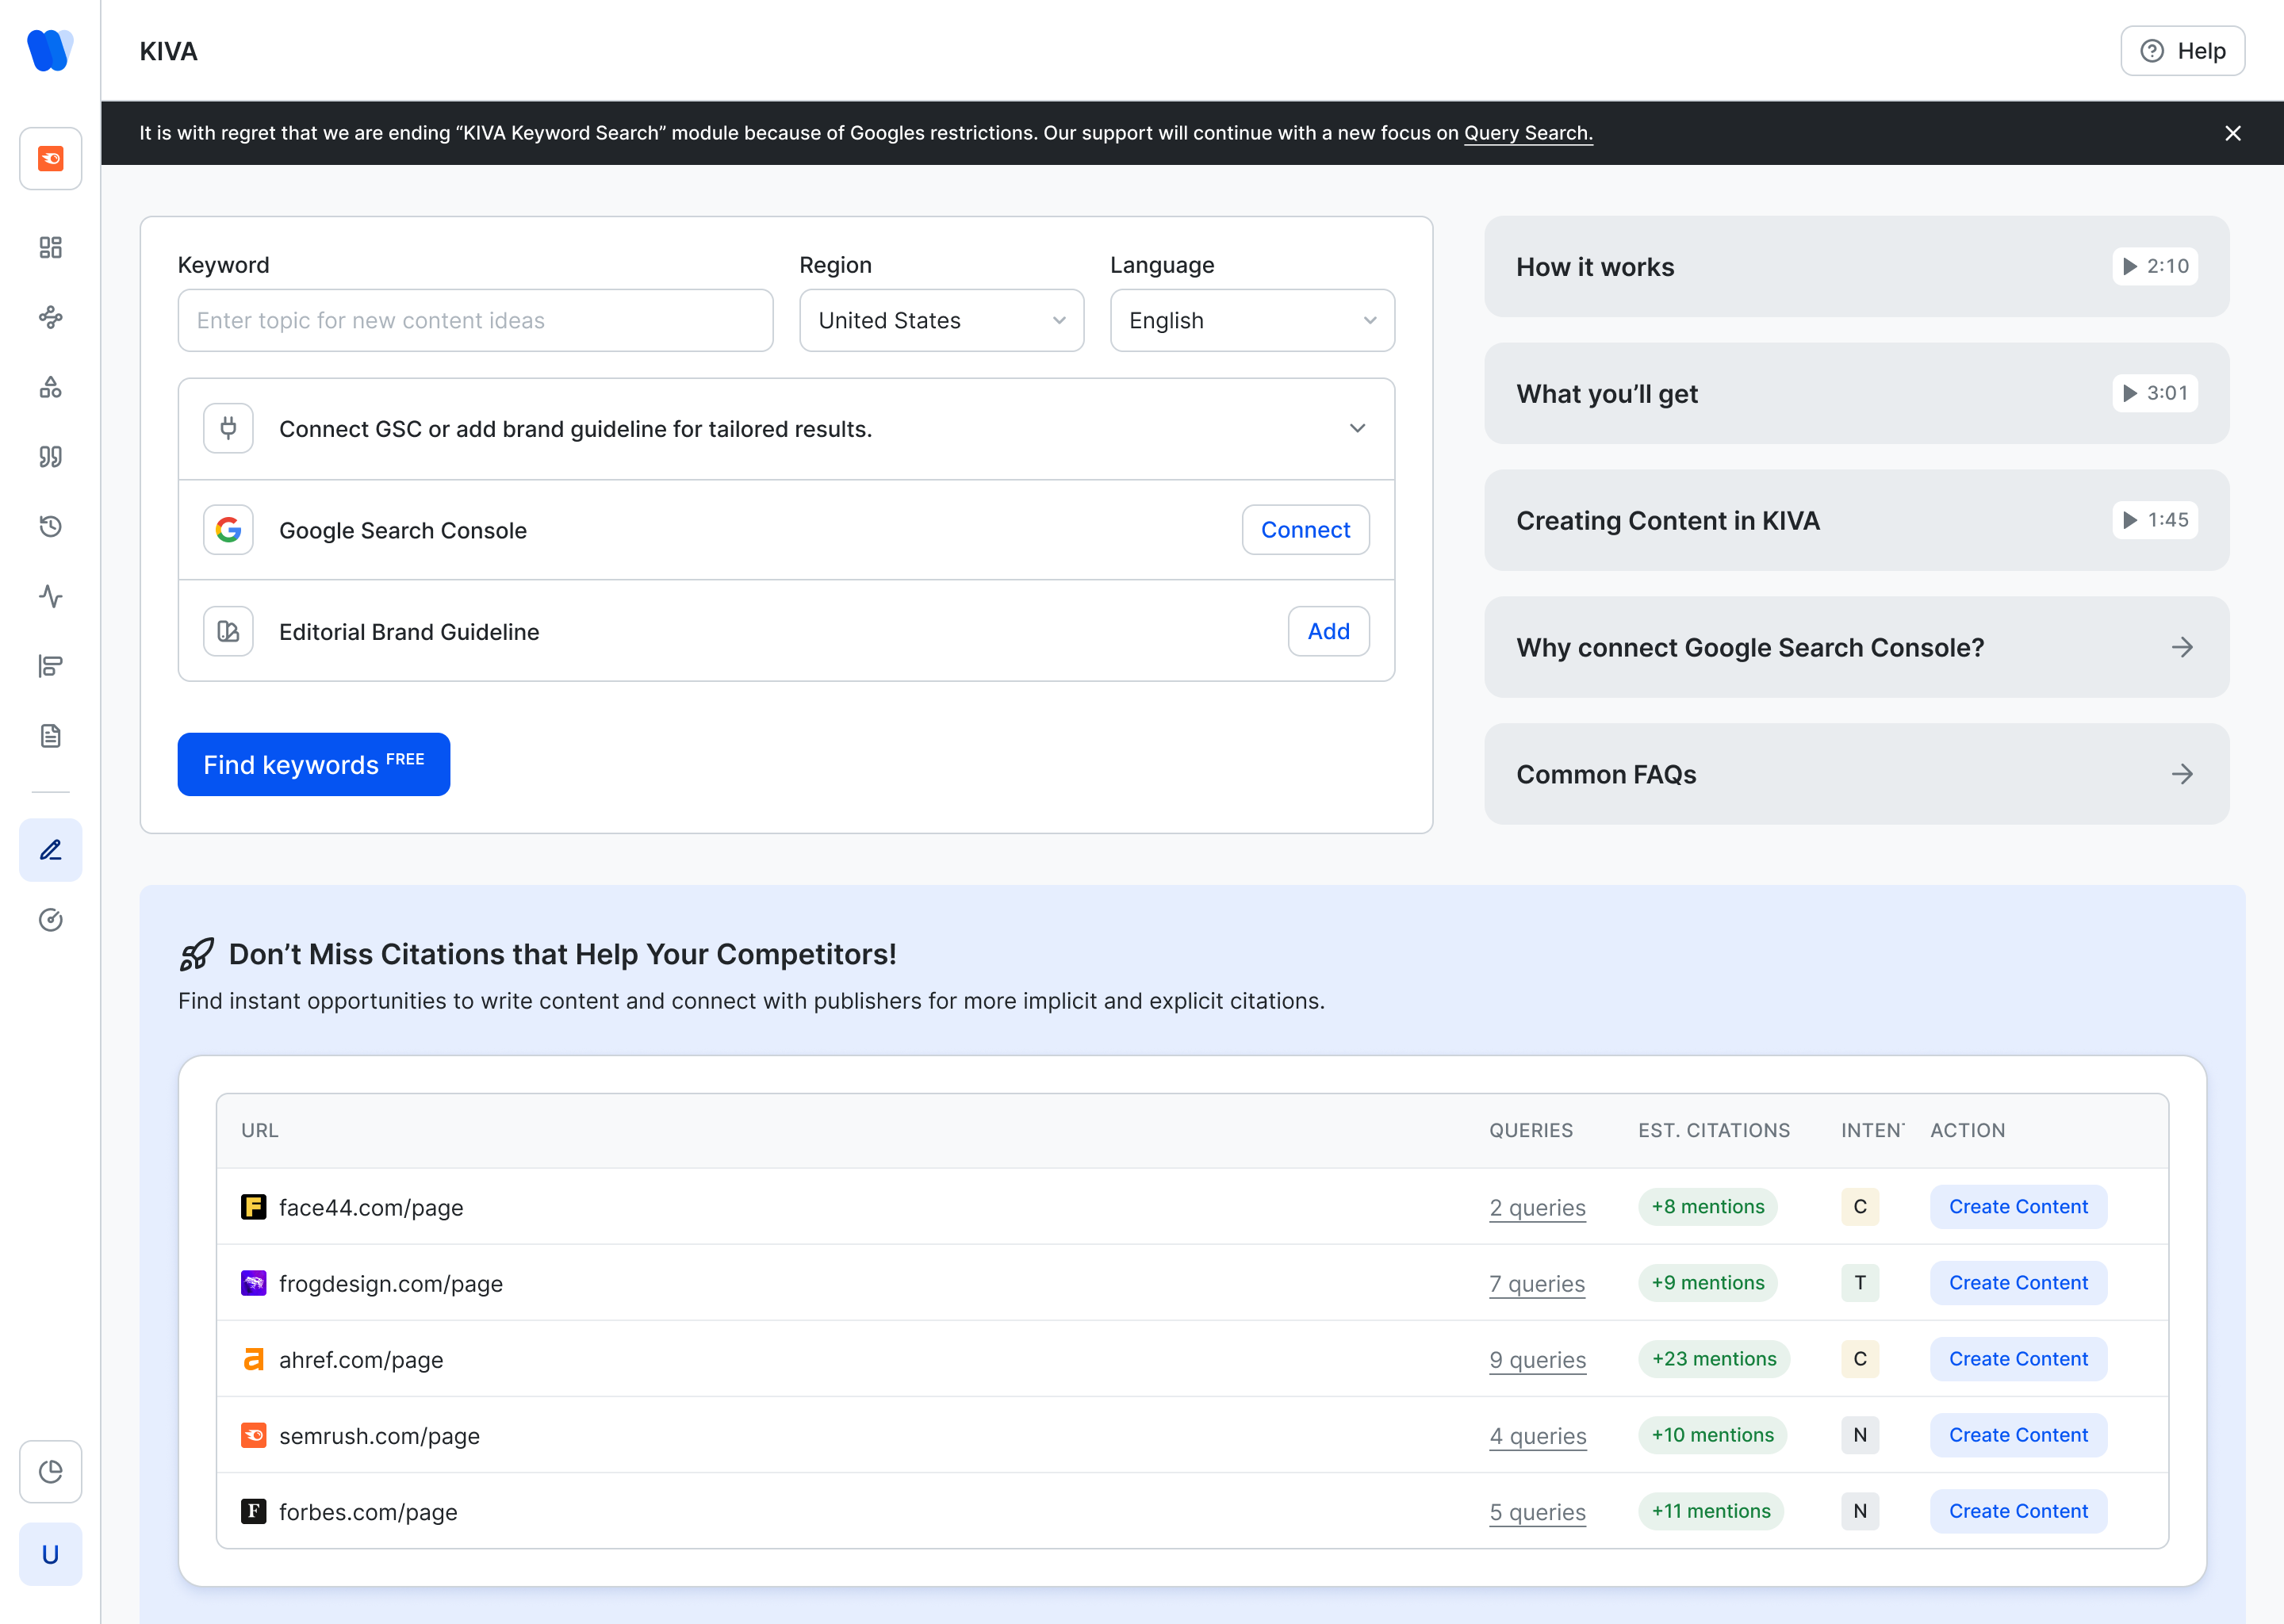Viewport: 2284px width, 1624px height.
Task: Open the 2 queries link for face44.com
Action: 1537,1208
